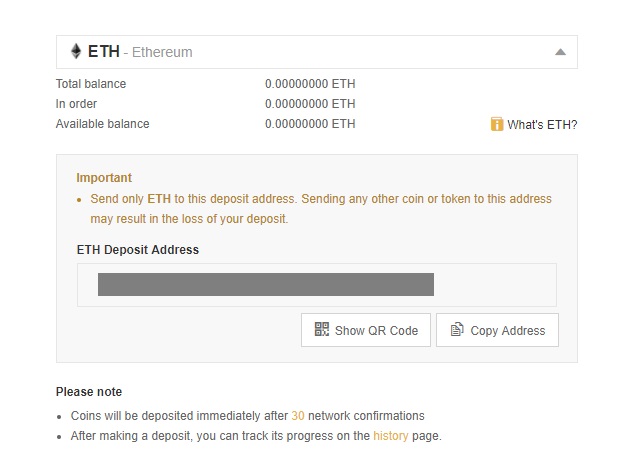
Task: Click the ETH Deposit Address label
Action: [x=138, y=250]
